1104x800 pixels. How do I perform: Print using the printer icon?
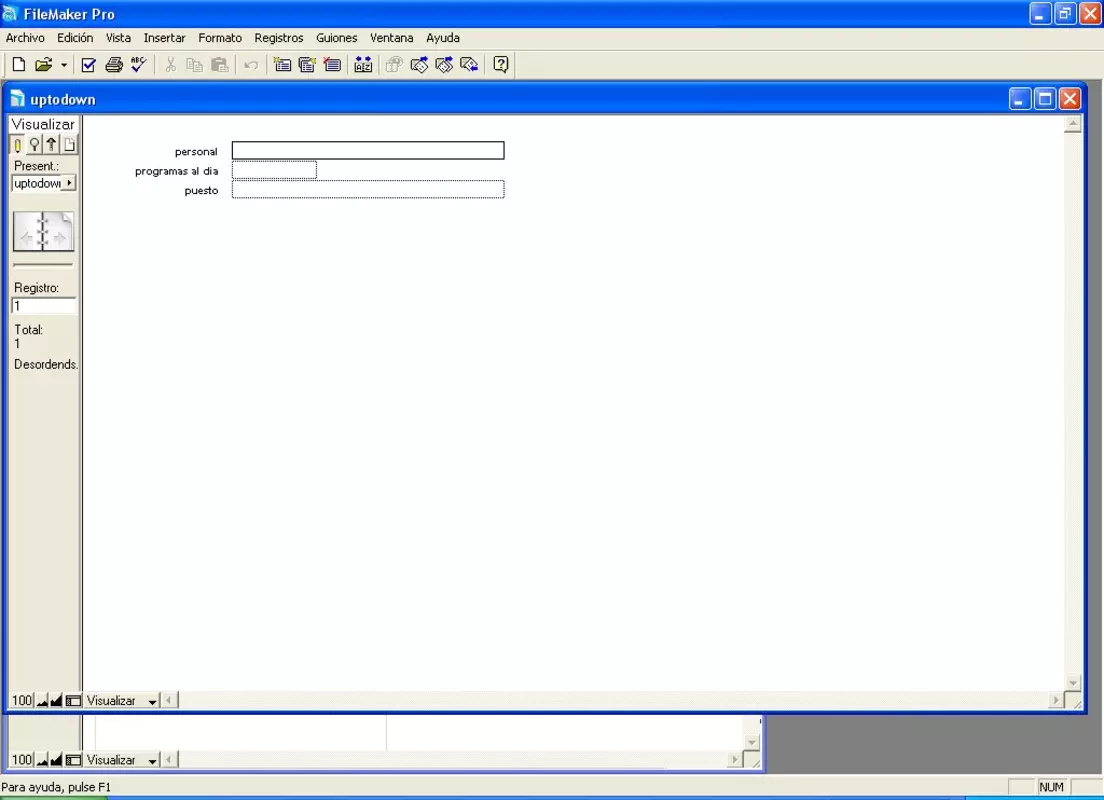(114, 65)
